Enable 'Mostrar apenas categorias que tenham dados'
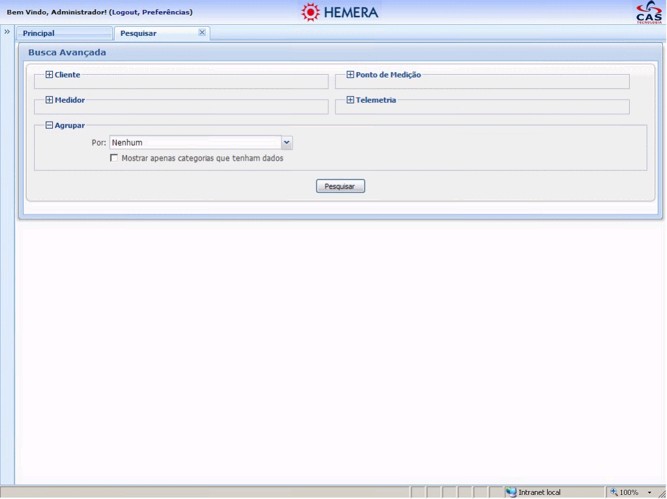The height and width of the screenshot is (499, 667). 114,158
